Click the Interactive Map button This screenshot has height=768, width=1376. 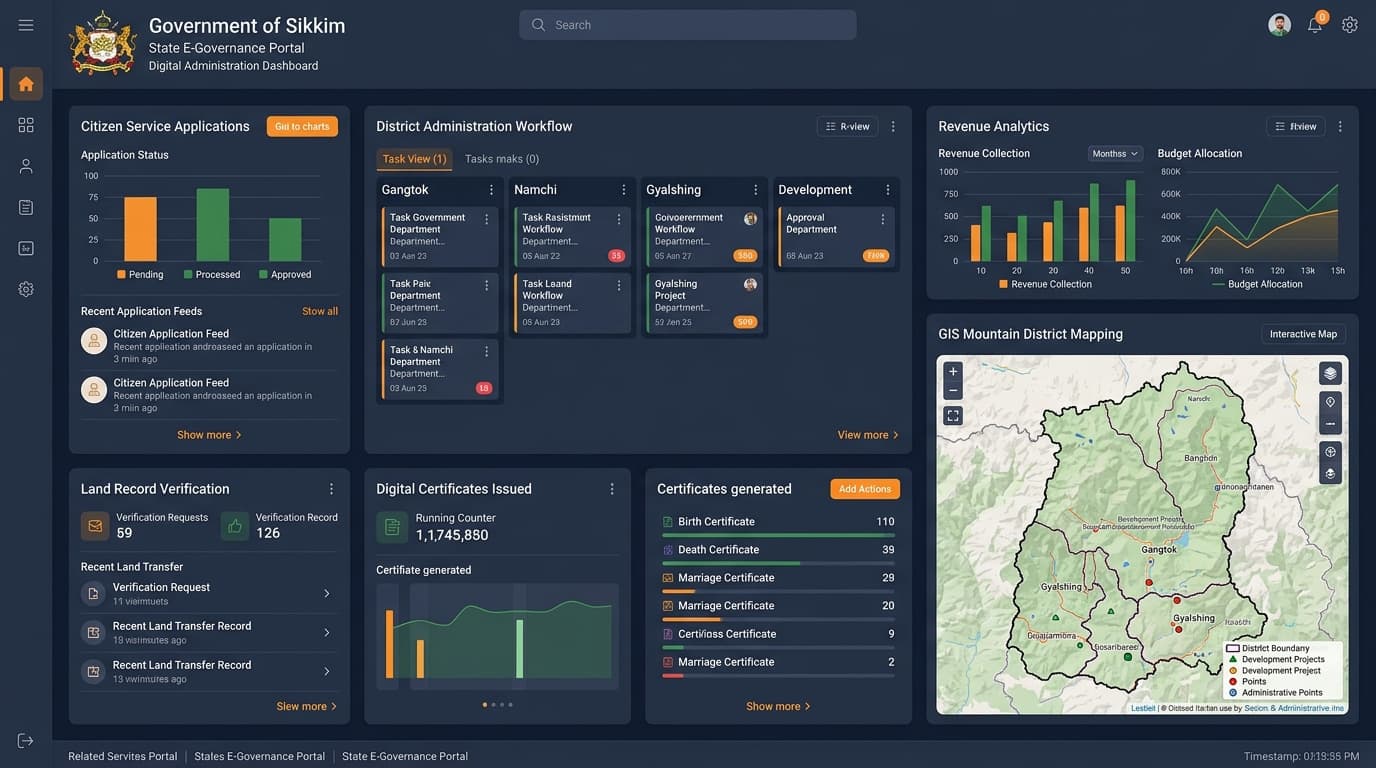coord(1303,334)
